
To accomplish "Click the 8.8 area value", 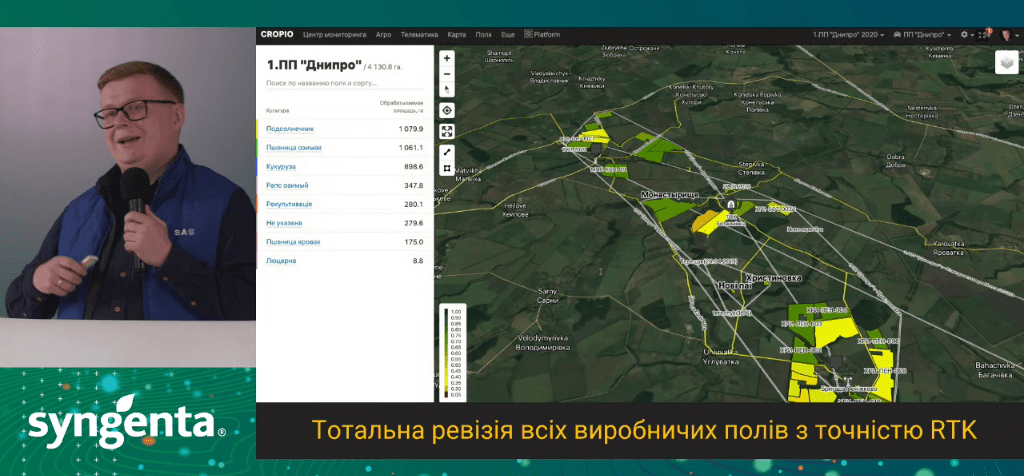I will coord(418,261).
